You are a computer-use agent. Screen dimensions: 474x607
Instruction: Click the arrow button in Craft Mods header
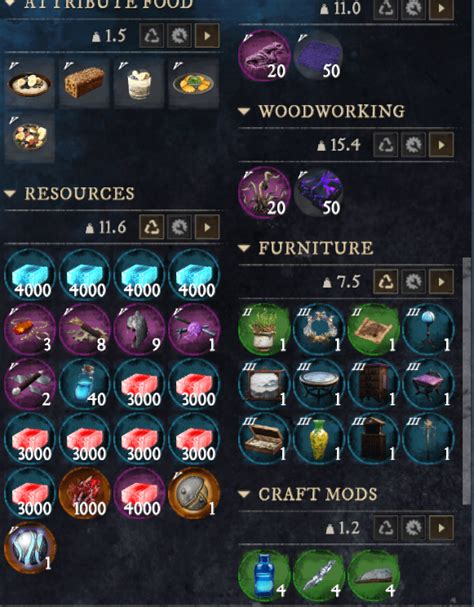pos(441,528)
